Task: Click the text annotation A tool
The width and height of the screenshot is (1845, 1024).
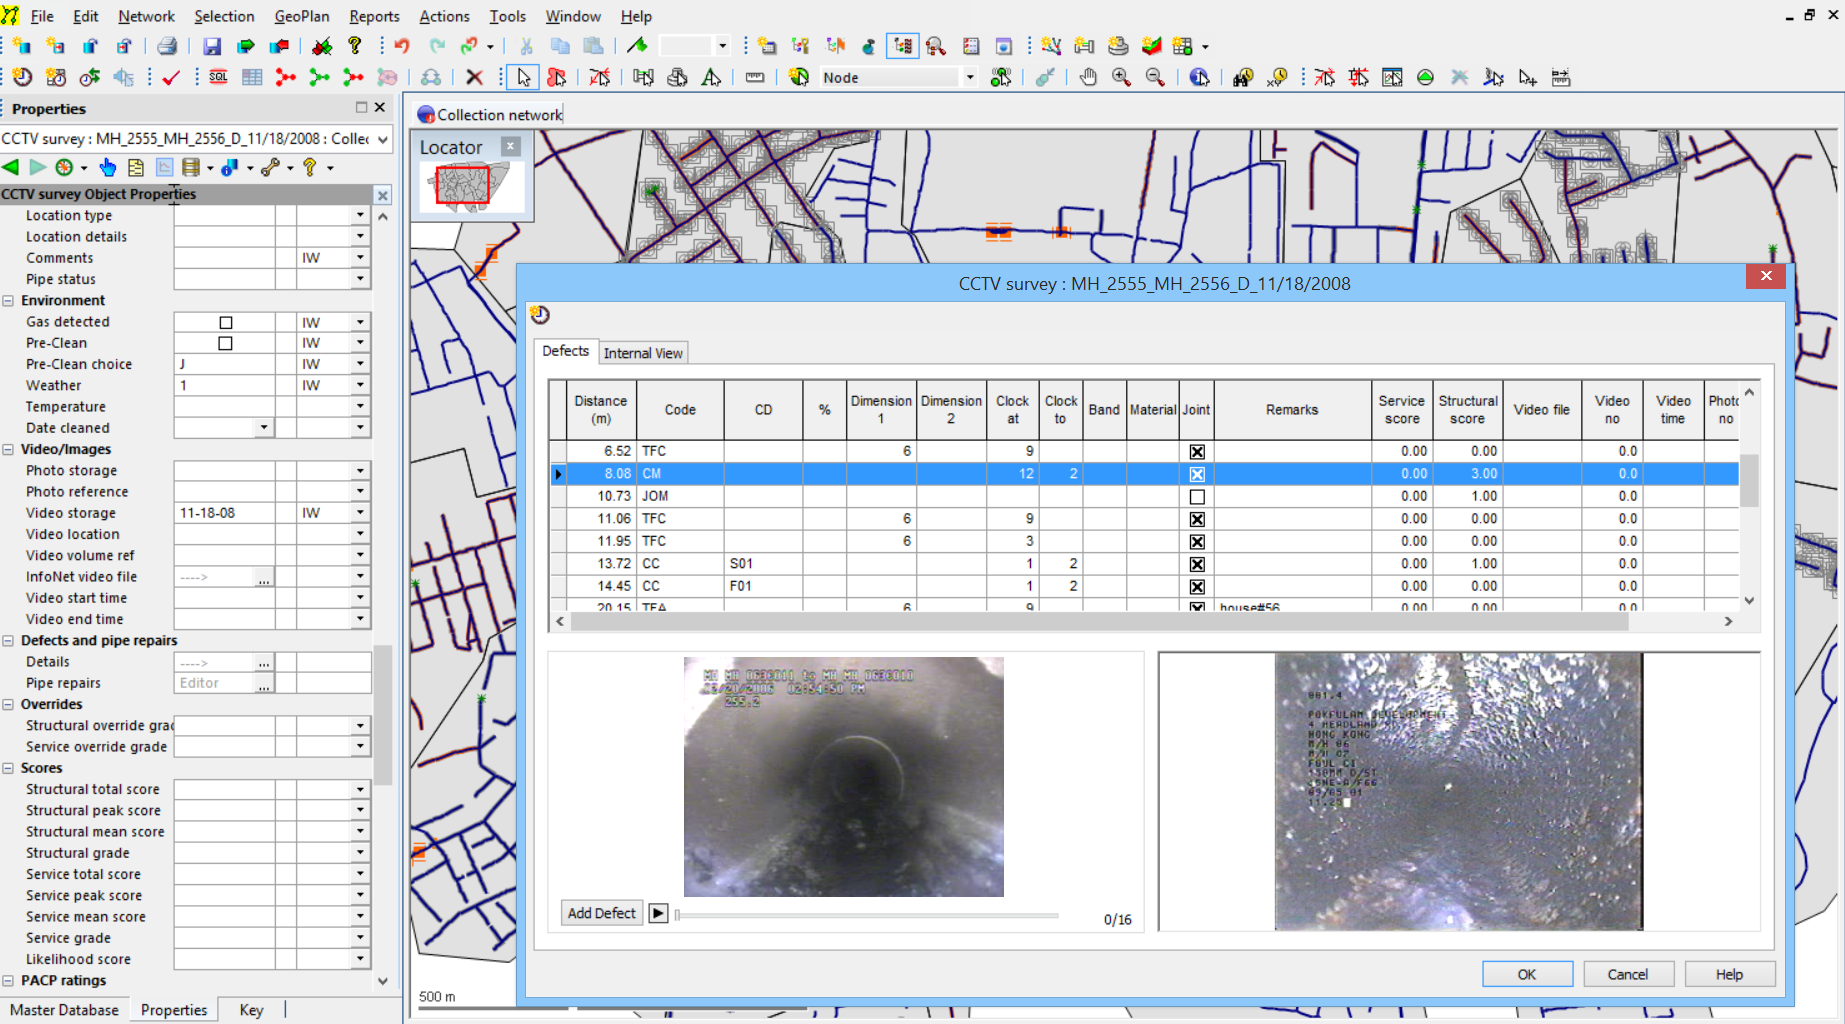Action: click(x=711, y=77)
